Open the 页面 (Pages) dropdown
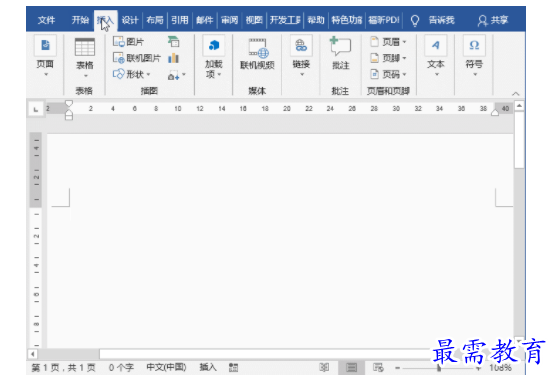Image resolution: width=554 pixels, height=383 pixels. [x=45, y=57]
